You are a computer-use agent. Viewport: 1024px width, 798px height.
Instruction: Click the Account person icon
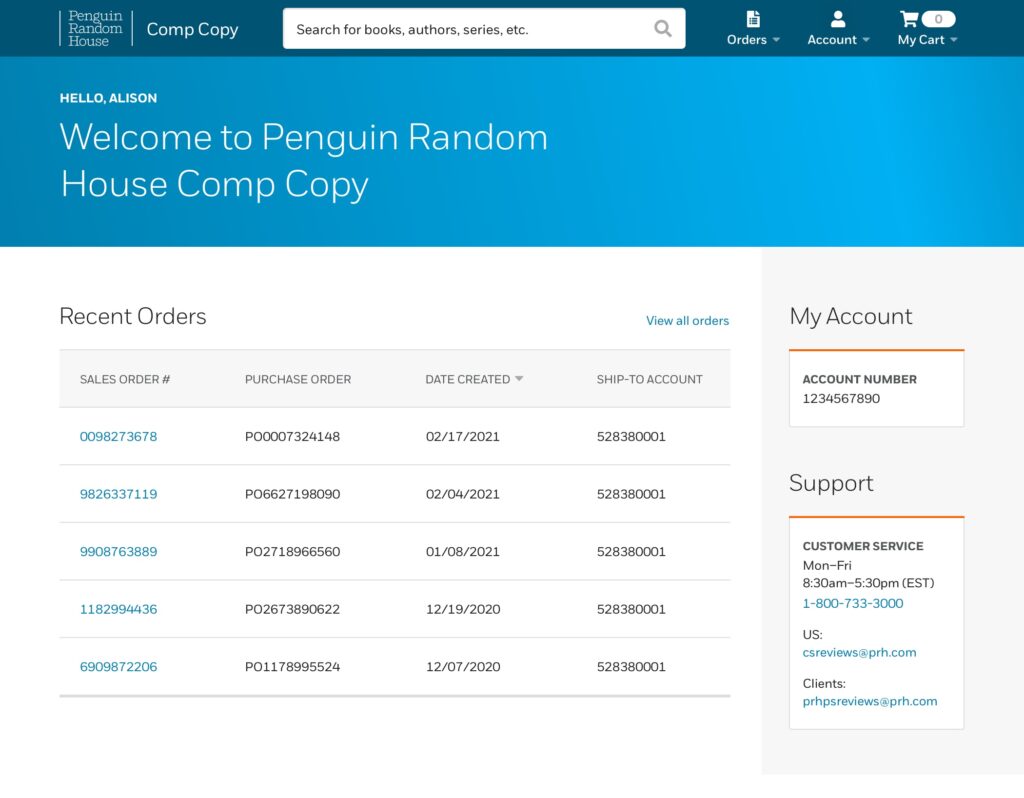[x=838, y=19]
